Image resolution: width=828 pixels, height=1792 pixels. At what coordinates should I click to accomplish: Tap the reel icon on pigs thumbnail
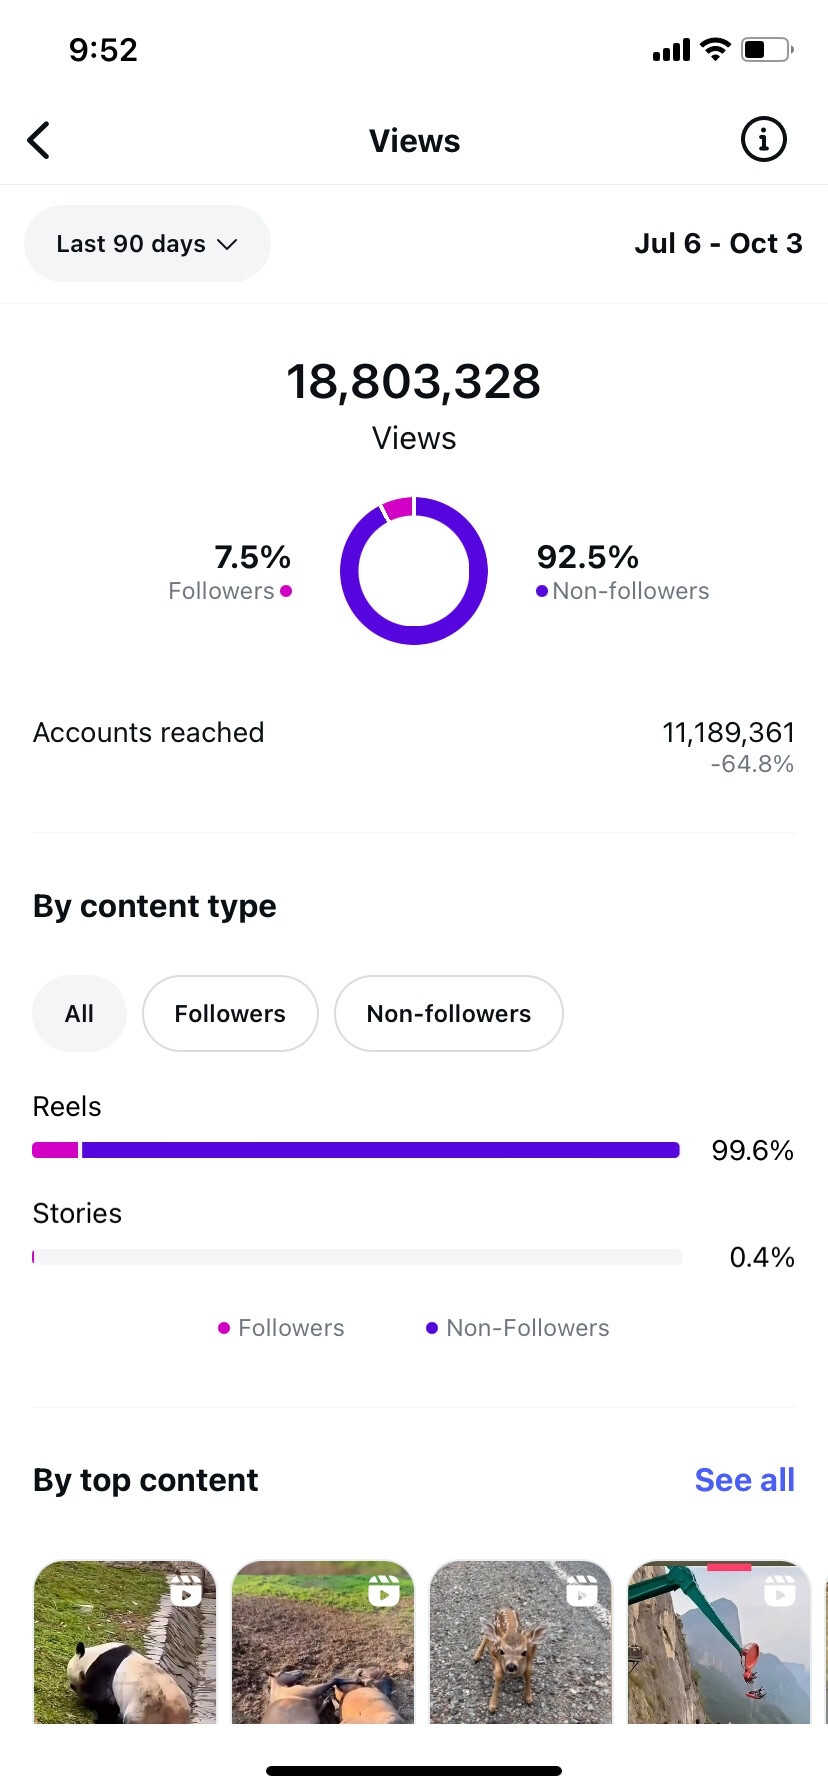coord(384,1590)
